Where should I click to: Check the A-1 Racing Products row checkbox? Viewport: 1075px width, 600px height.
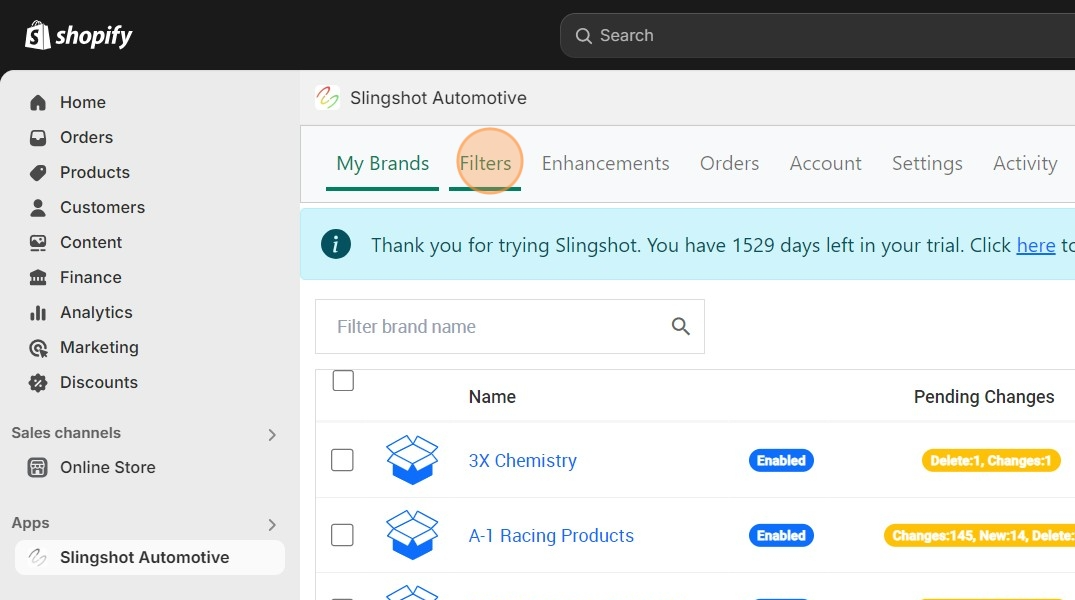click(x=342, y=535)
